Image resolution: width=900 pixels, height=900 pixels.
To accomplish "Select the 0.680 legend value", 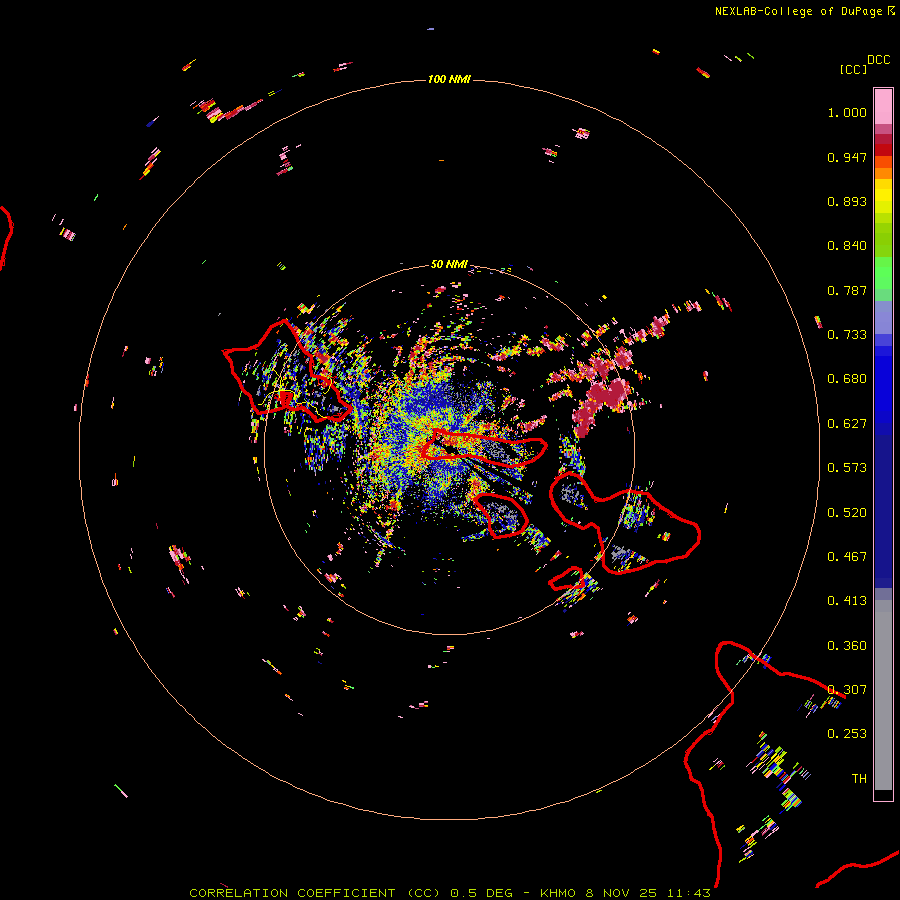I will [x=847, y=379].
